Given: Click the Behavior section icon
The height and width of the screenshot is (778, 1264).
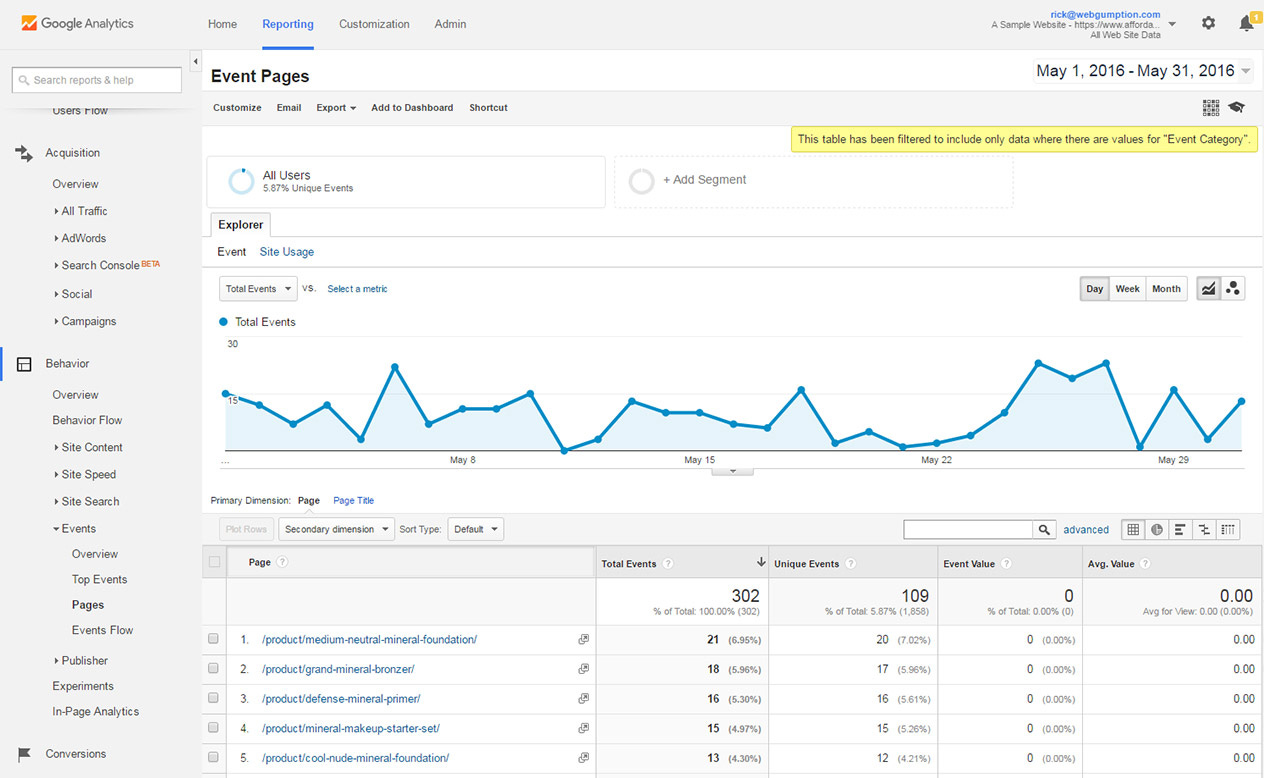Looking at the screenshot, I should (x=24, y=364).
